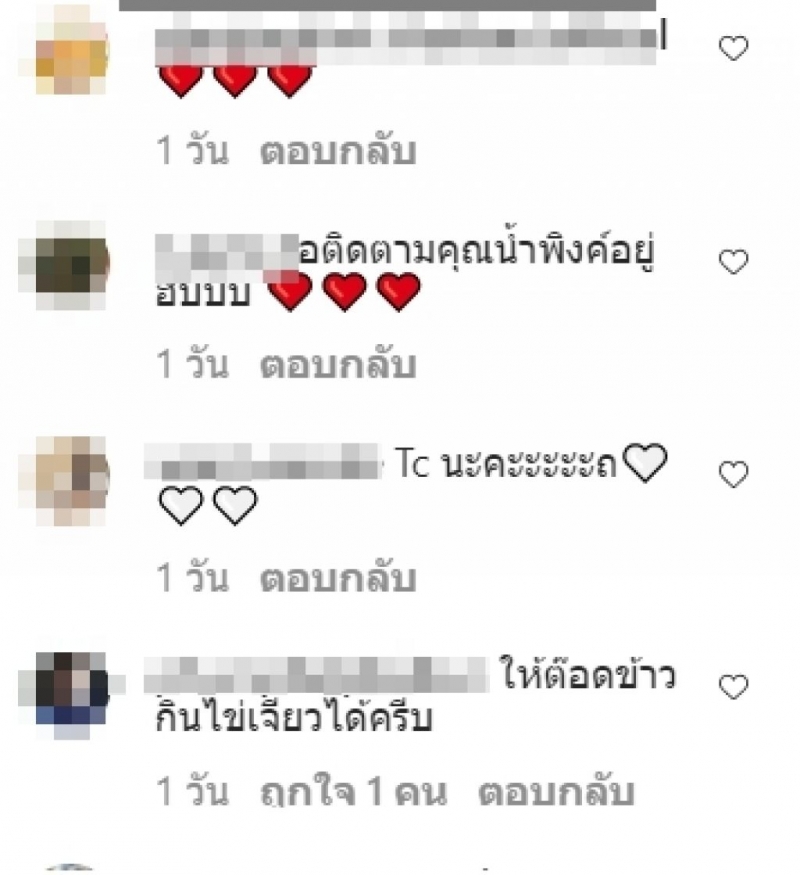Like the comment with only three red hearts
The height and width of the screenshot is (875, 800).
point(733,48)
